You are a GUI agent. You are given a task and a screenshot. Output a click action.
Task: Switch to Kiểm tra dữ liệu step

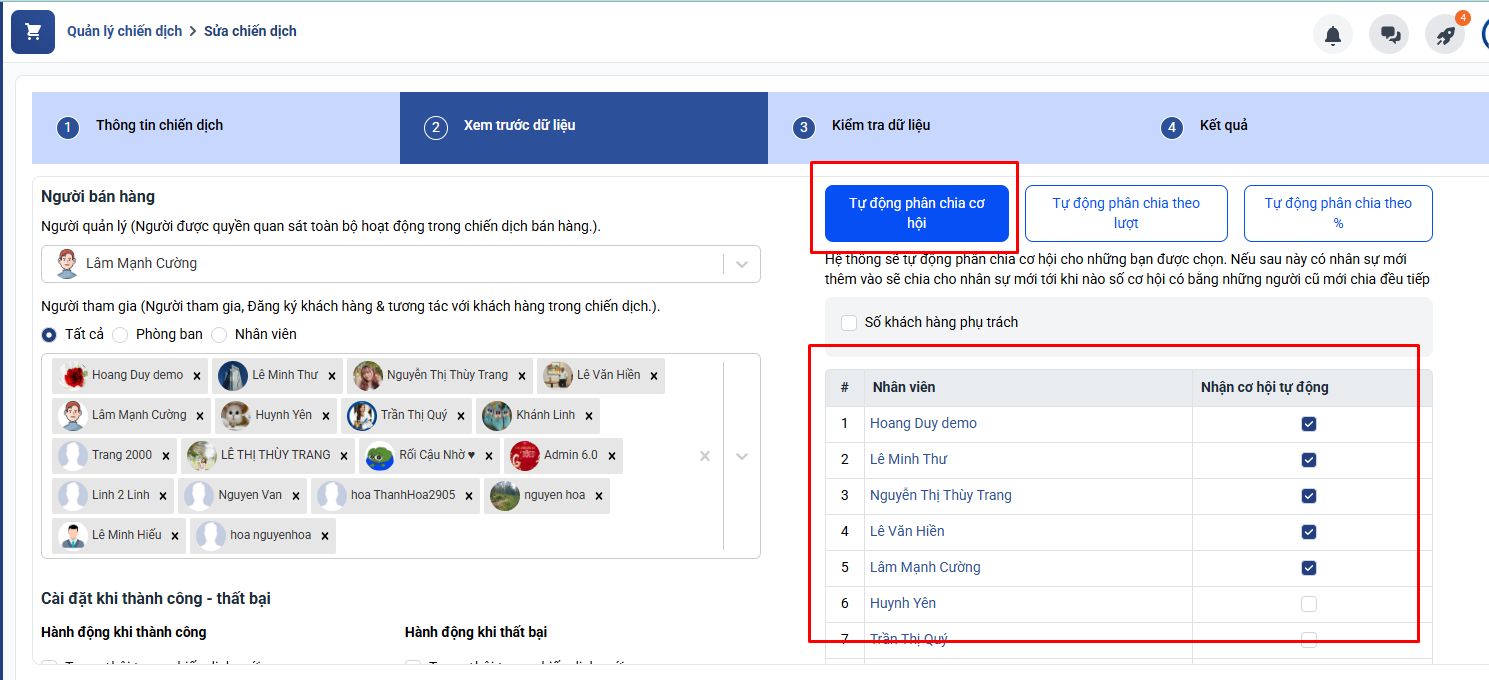coord(880,126)
